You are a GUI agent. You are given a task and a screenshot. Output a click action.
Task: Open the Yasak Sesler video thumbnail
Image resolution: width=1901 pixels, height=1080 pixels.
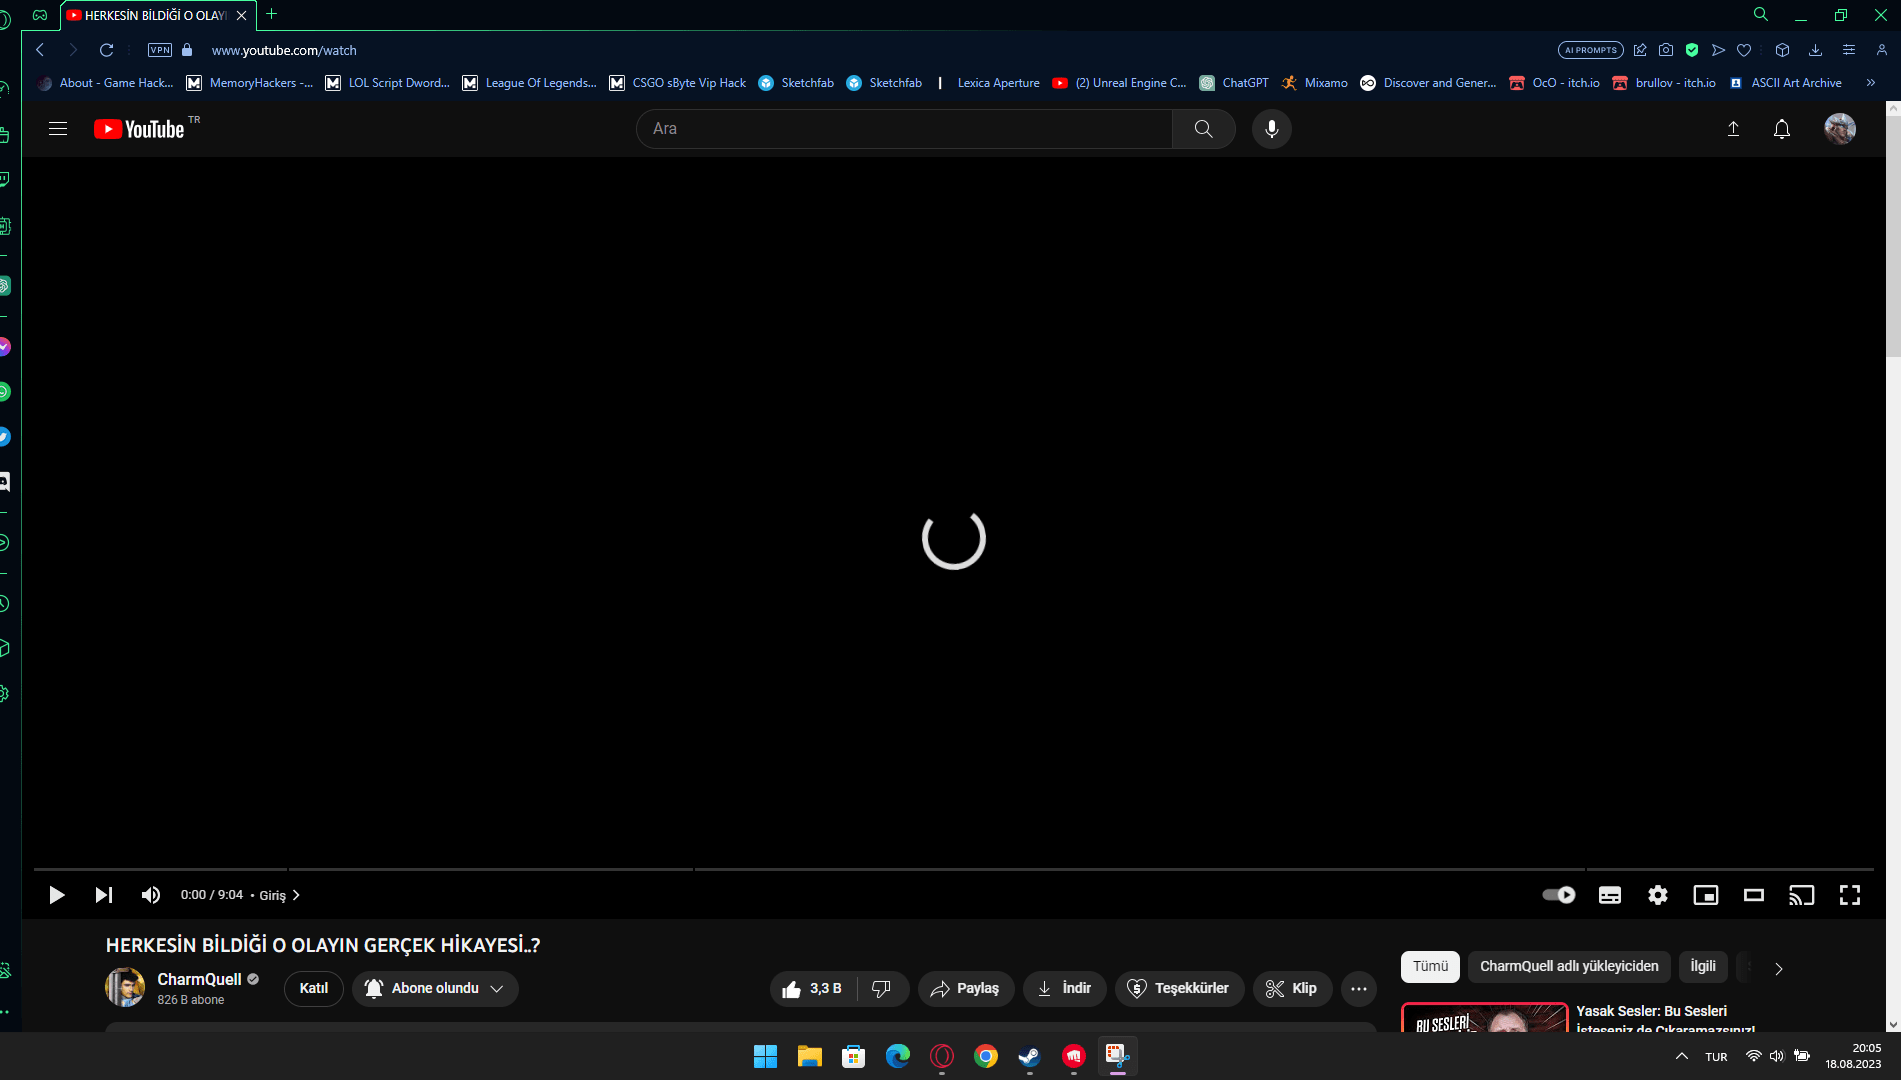click(x=1485, y=1017)
